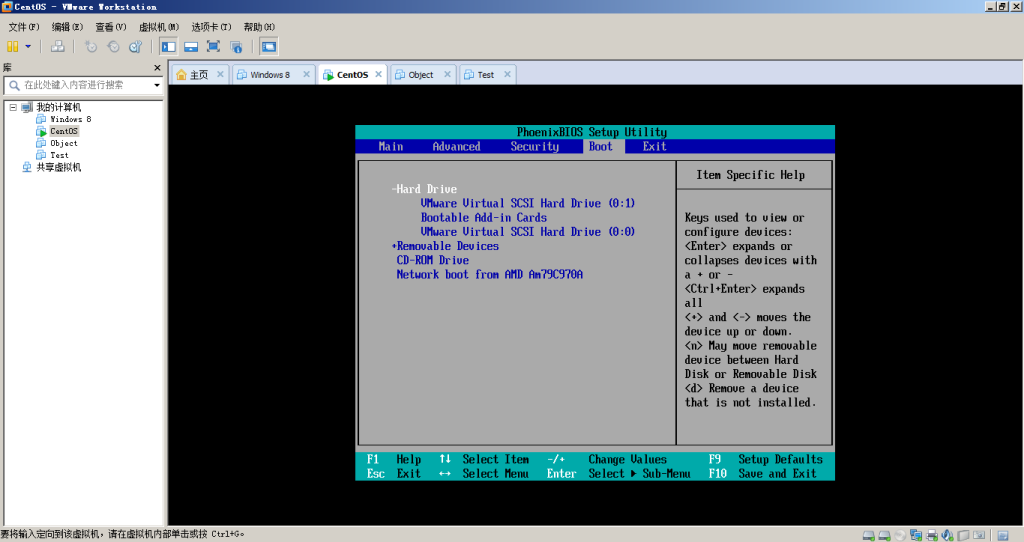The height and width of the screenshot is (542, 1024).
Task: Click the sound card status bar icon
Action: (947, 535)
